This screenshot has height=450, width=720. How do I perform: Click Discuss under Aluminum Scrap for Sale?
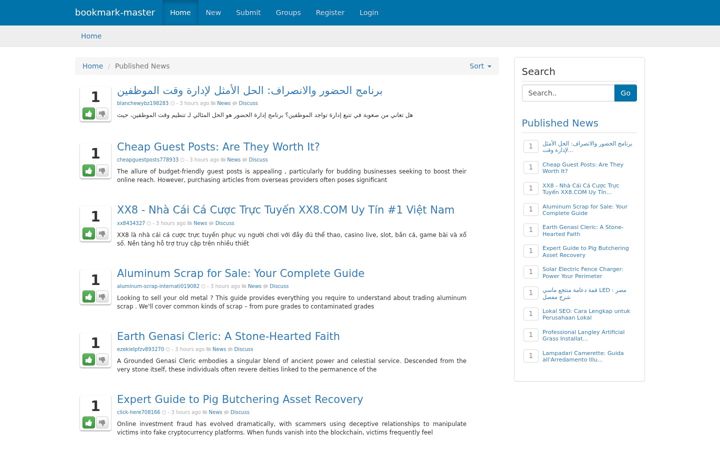(279, 286)
